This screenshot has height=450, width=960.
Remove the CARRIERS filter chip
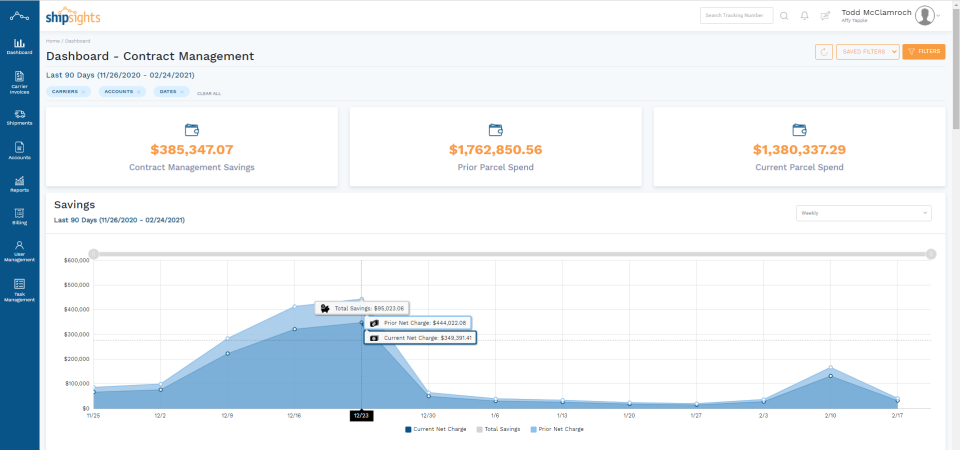(x=83, y=92)
